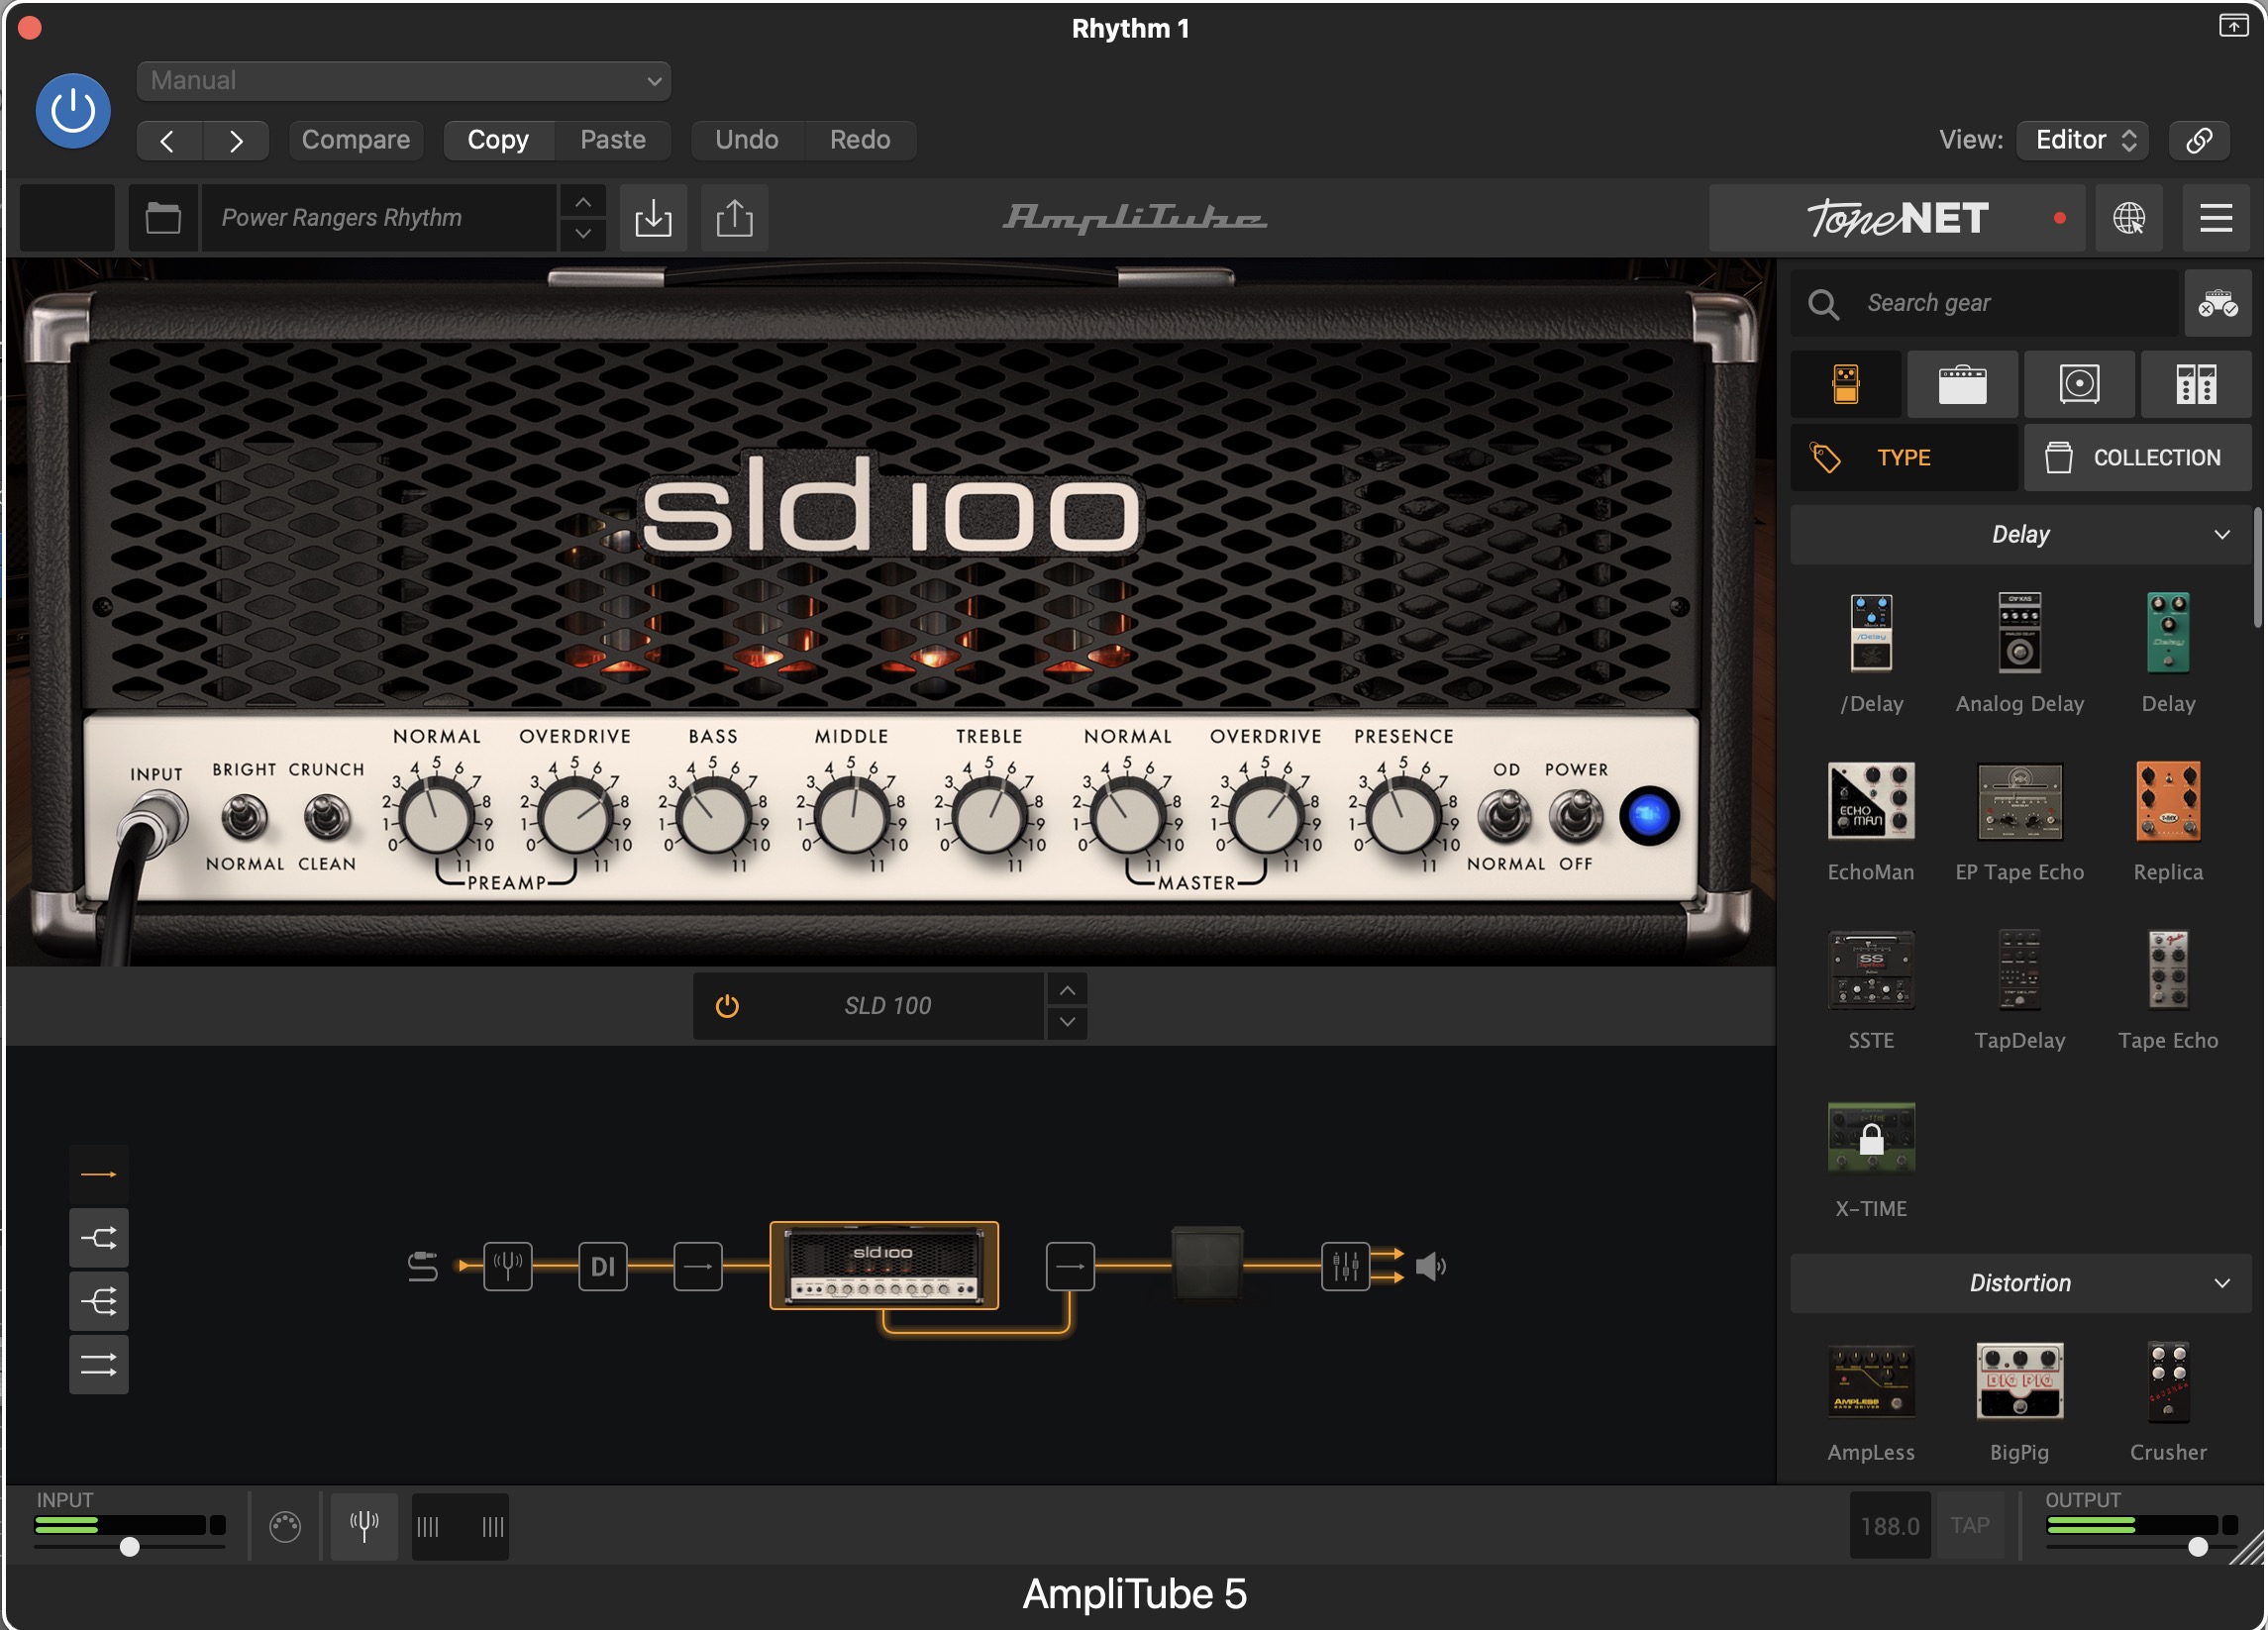Image resolution: width=2268 pixels, height=1630 pixels.
Task: Click the PRESENCE knob
Action: (1403, 818)
